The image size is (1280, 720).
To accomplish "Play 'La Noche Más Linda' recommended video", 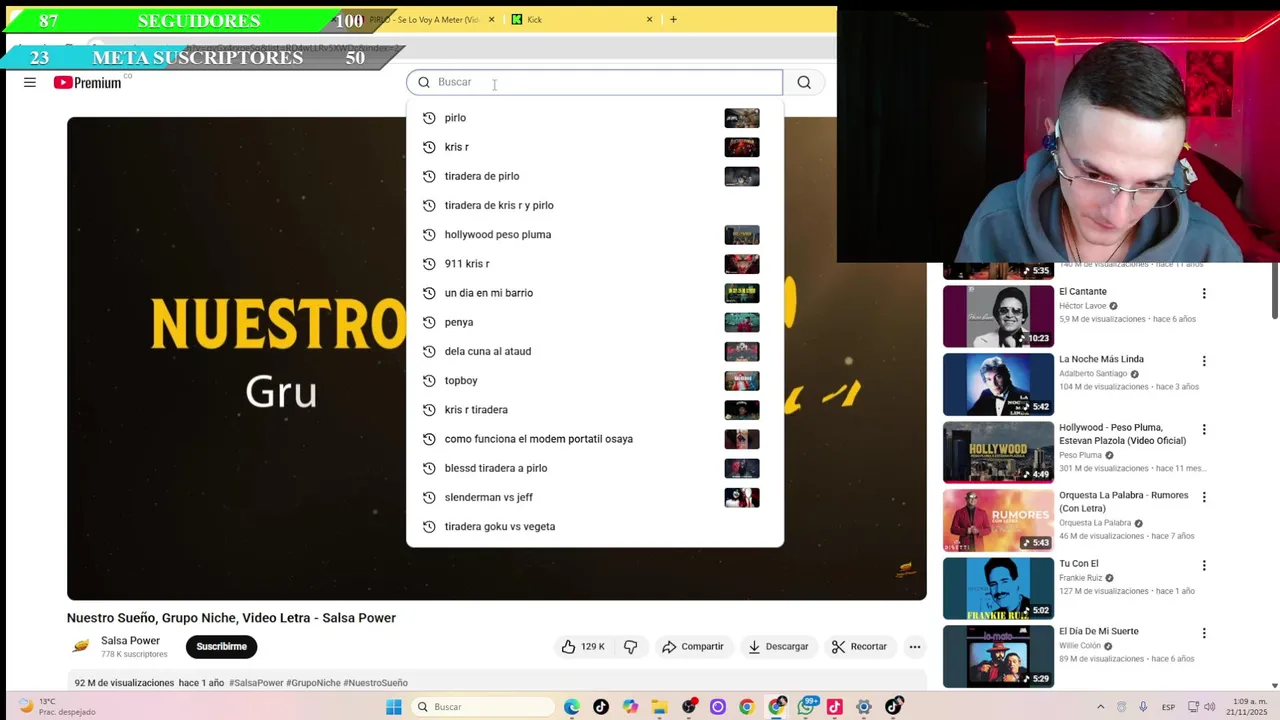I will (998, 384).
